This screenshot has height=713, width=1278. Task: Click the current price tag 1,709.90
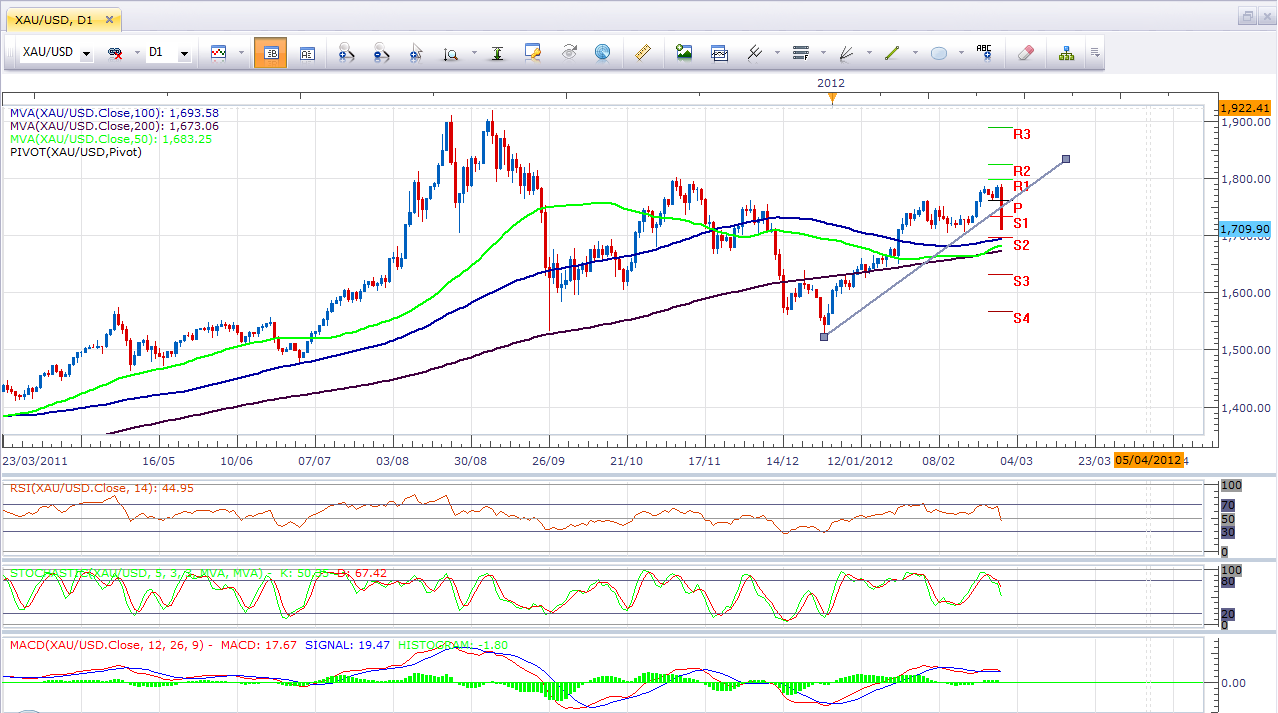1244,229
